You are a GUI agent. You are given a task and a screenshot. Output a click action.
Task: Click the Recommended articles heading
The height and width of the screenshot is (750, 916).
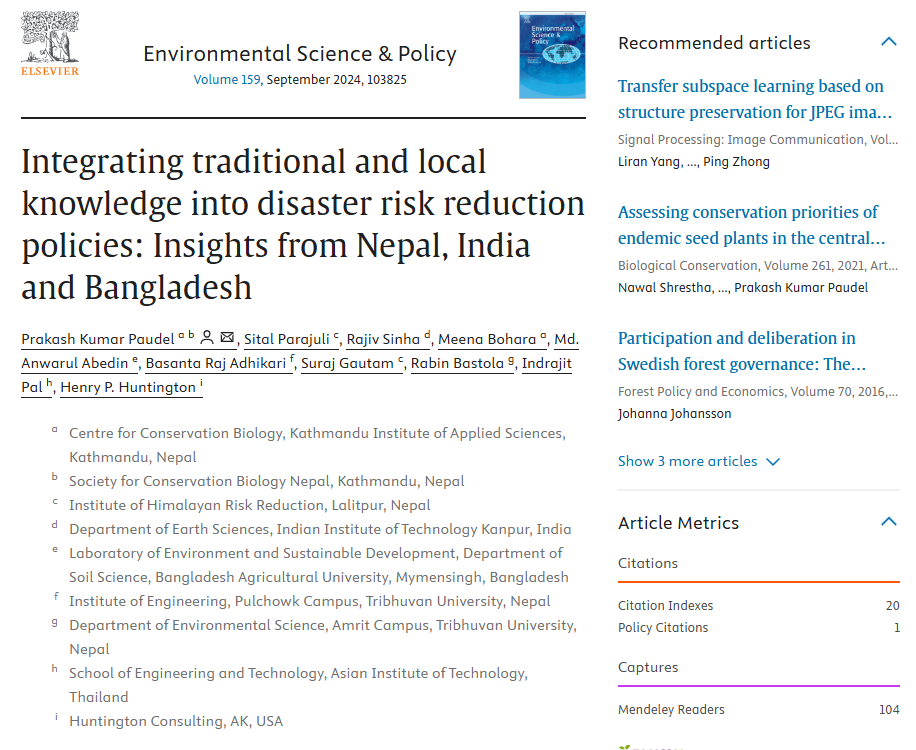pos(714,43)
